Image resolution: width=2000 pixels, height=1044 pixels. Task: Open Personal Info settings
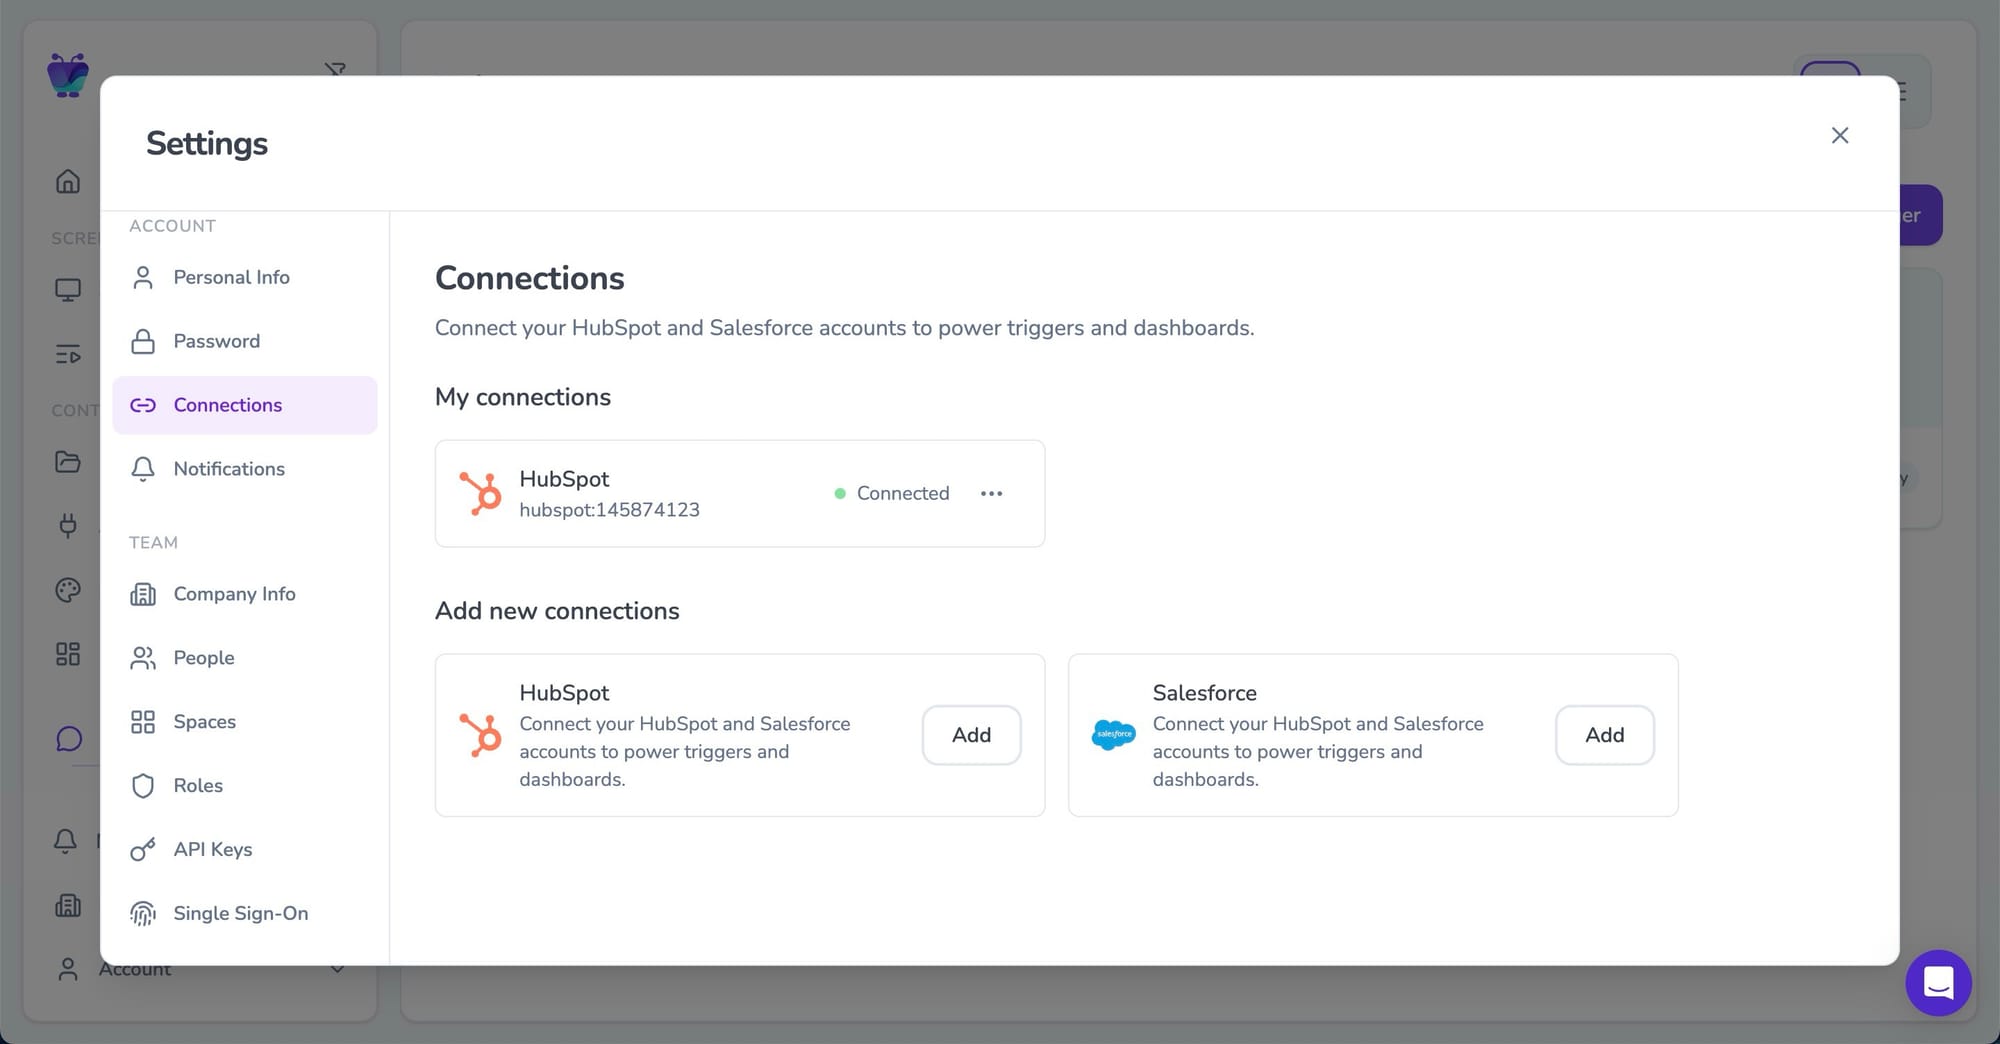coord(231,277)
